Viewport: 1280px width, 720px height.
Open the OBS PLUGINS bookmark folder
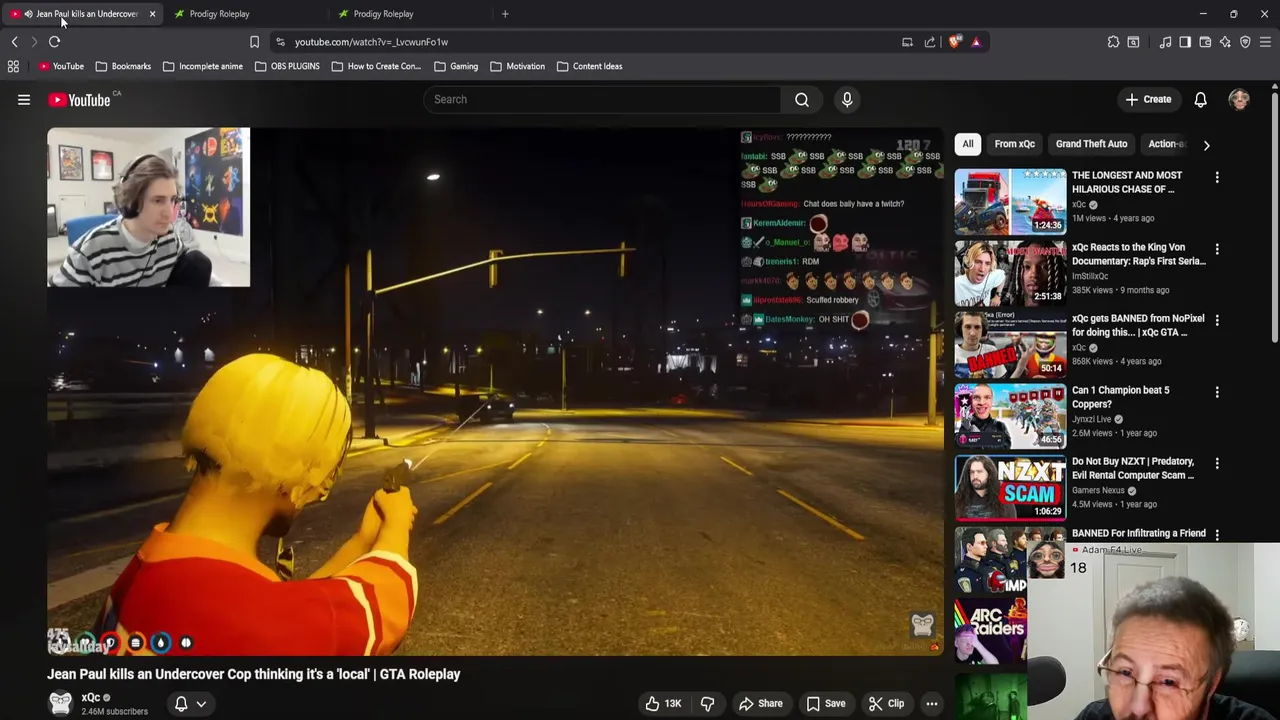pos(287,66)
